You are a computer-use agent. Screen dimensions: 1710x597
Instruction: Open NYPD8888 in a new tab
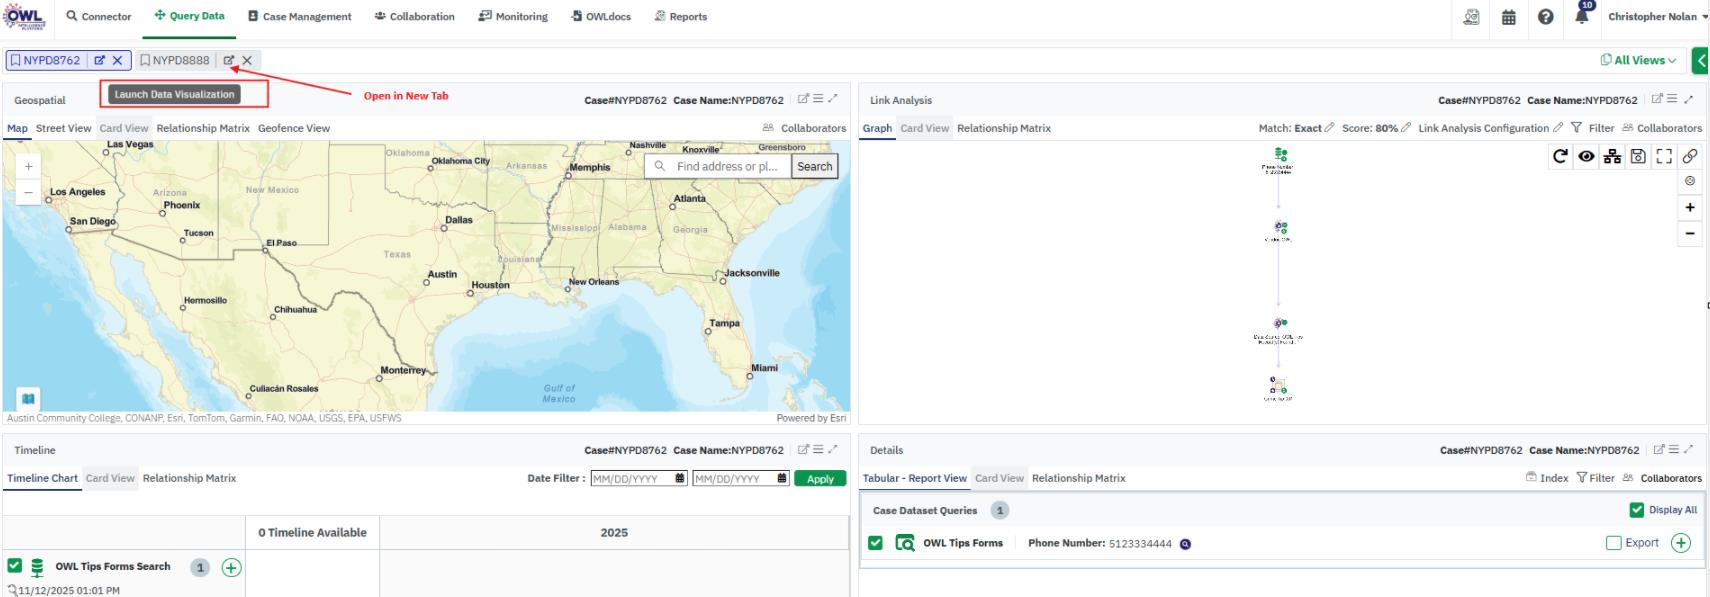(229, 60)
